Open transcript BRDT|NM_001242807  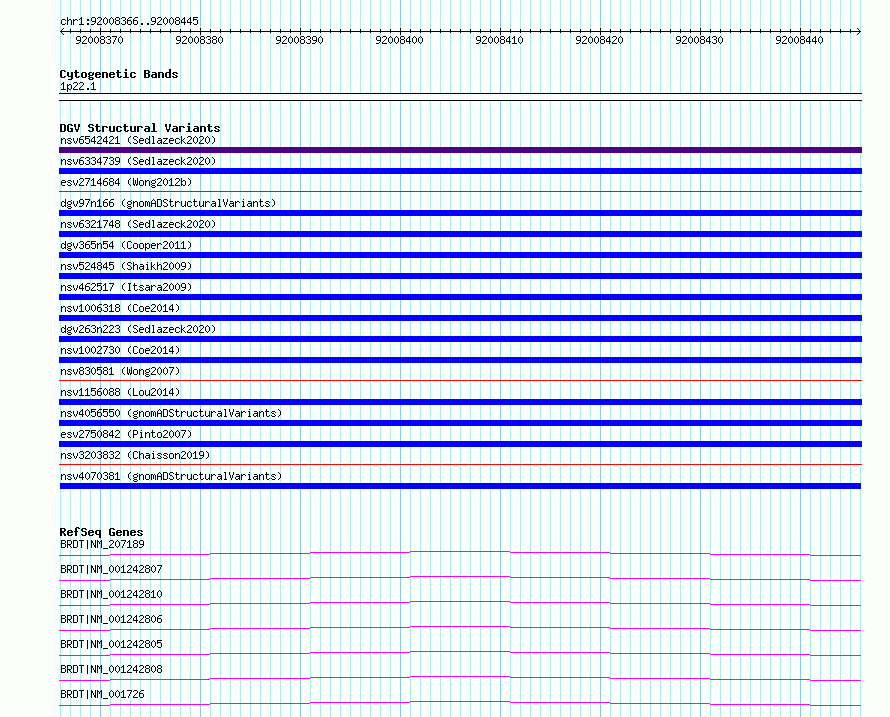[x=111, y=569]
